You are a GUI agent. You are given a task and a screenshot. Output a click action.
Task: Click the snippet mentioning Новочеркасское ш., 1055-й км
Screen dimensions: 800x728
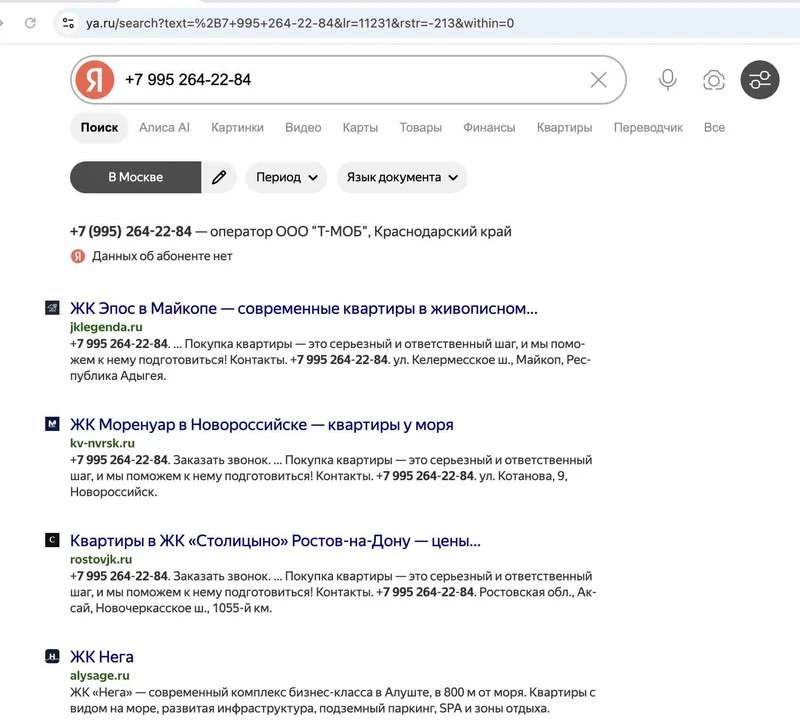click(333, 592)
